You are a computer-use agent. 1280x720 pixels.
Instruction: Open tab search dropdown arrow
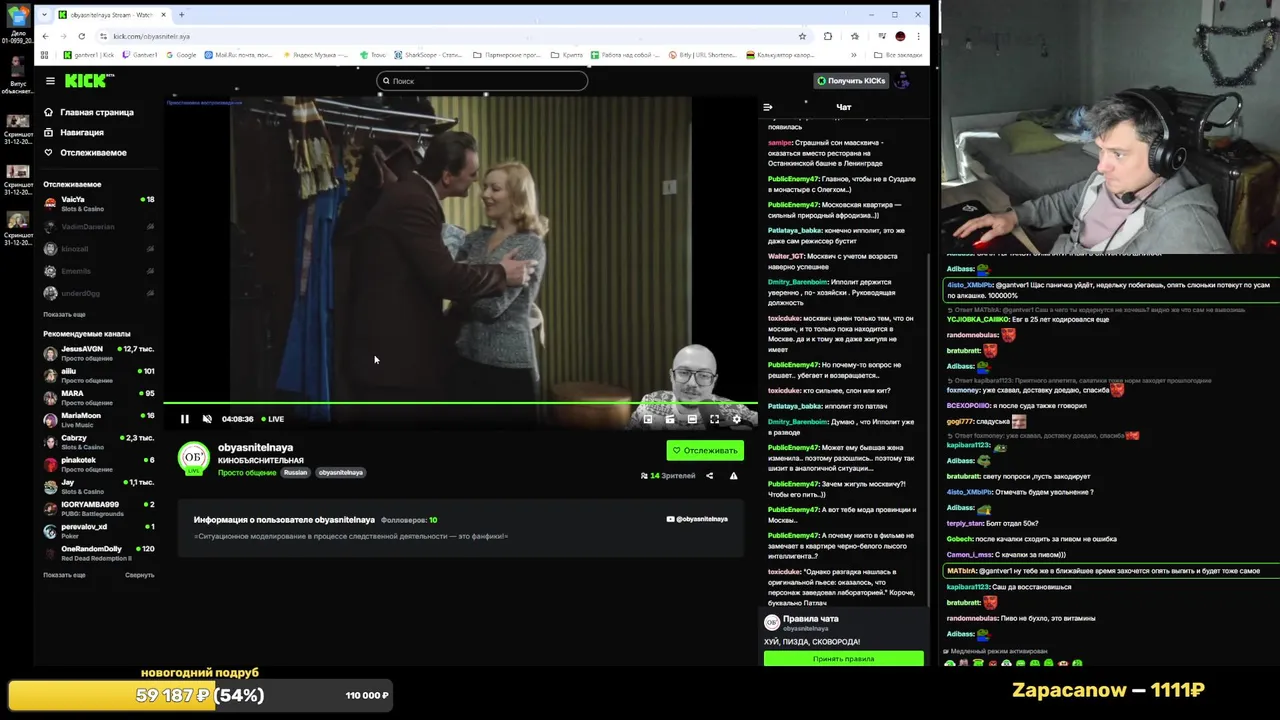click(44, 15)
